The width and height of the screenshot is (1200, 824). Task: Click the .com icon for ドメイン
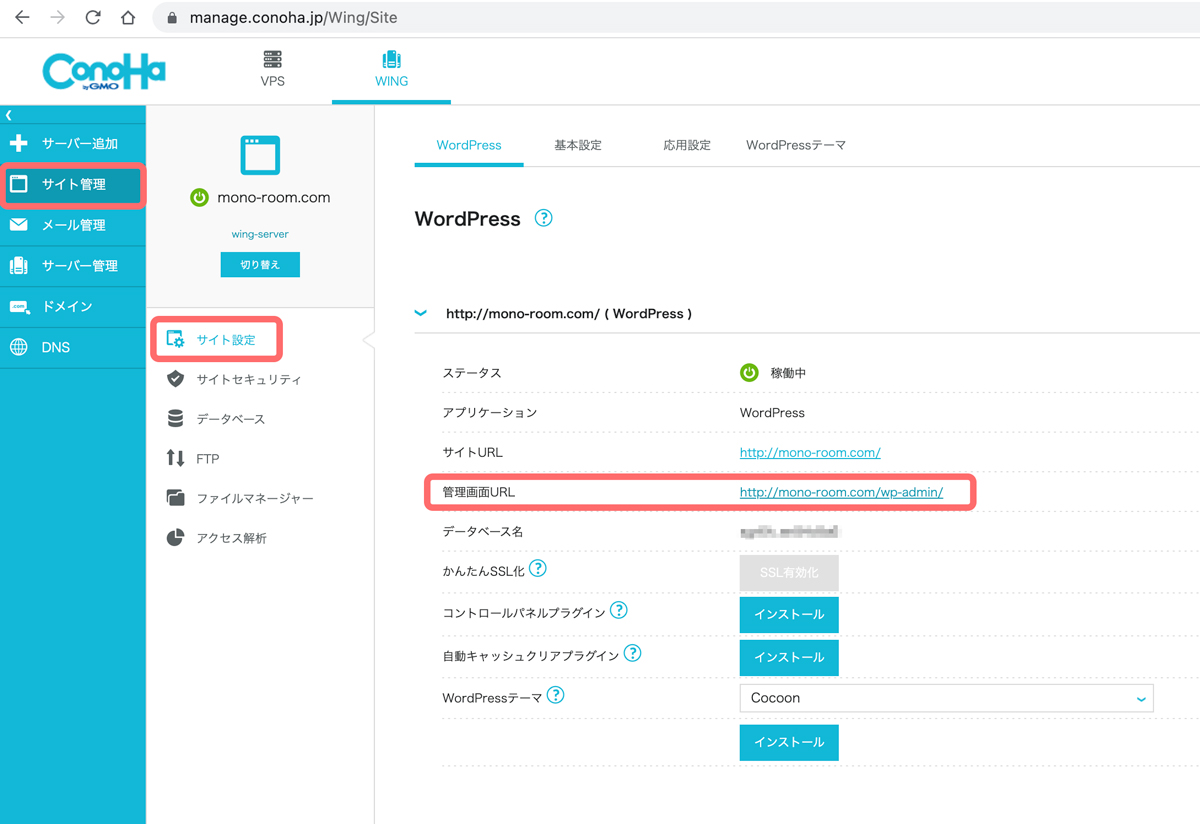click(x=19, y=307)
